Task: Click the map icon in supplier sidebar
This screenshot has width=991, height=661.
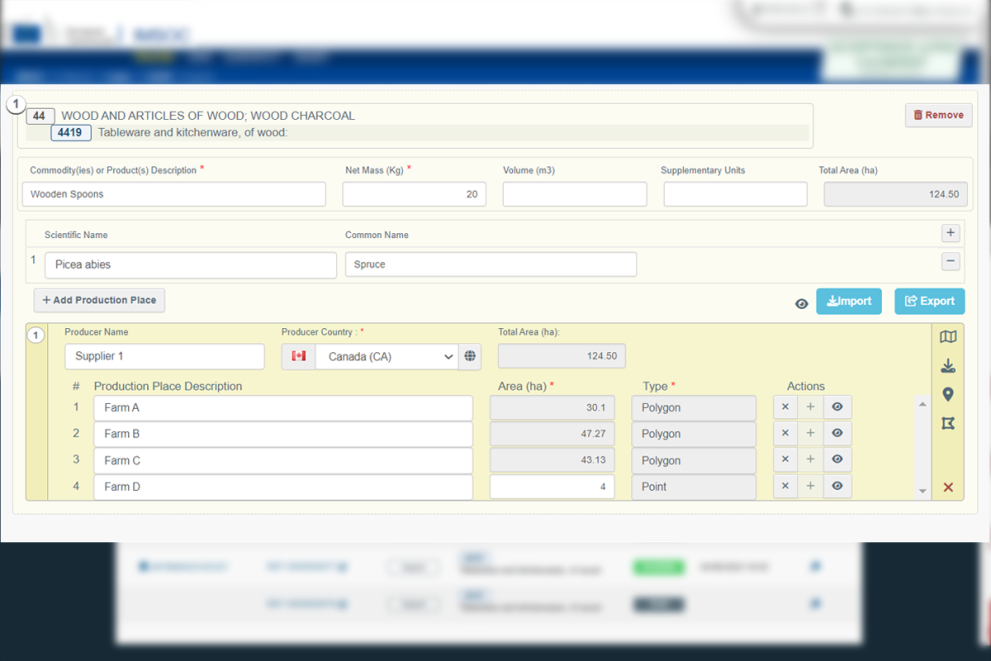Action: 948,337
